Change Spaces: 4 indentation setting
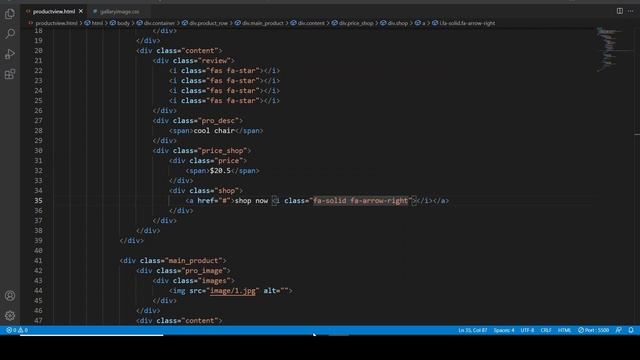The height and width of the screenshot is (360, 640). (x=504, y=330)
